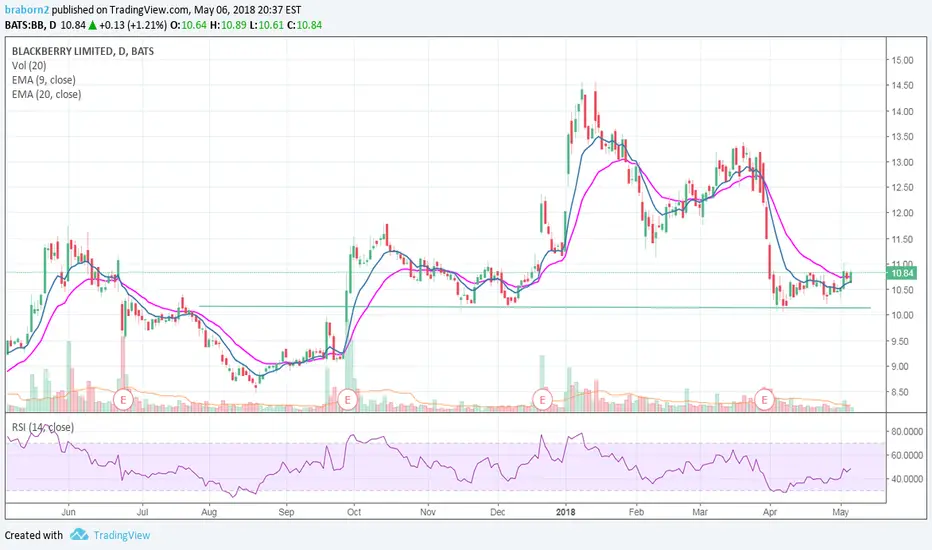Click the May label on time axis
The width and height of the screenshot is (932, 550).
(x=840, y=512)
